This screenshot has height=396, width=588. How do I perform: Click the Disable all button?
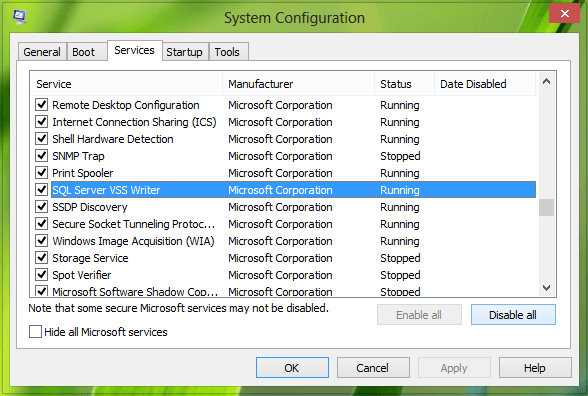click(513, 315)
